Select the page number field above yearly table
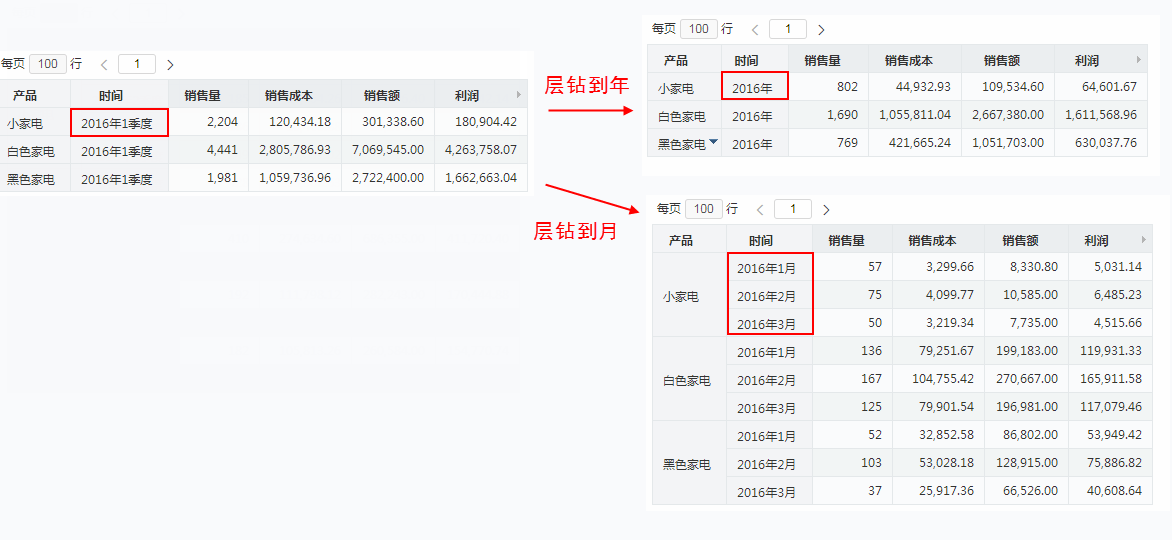The width and height of the screenshot is (1172, 540). click(x=788, y=30)
